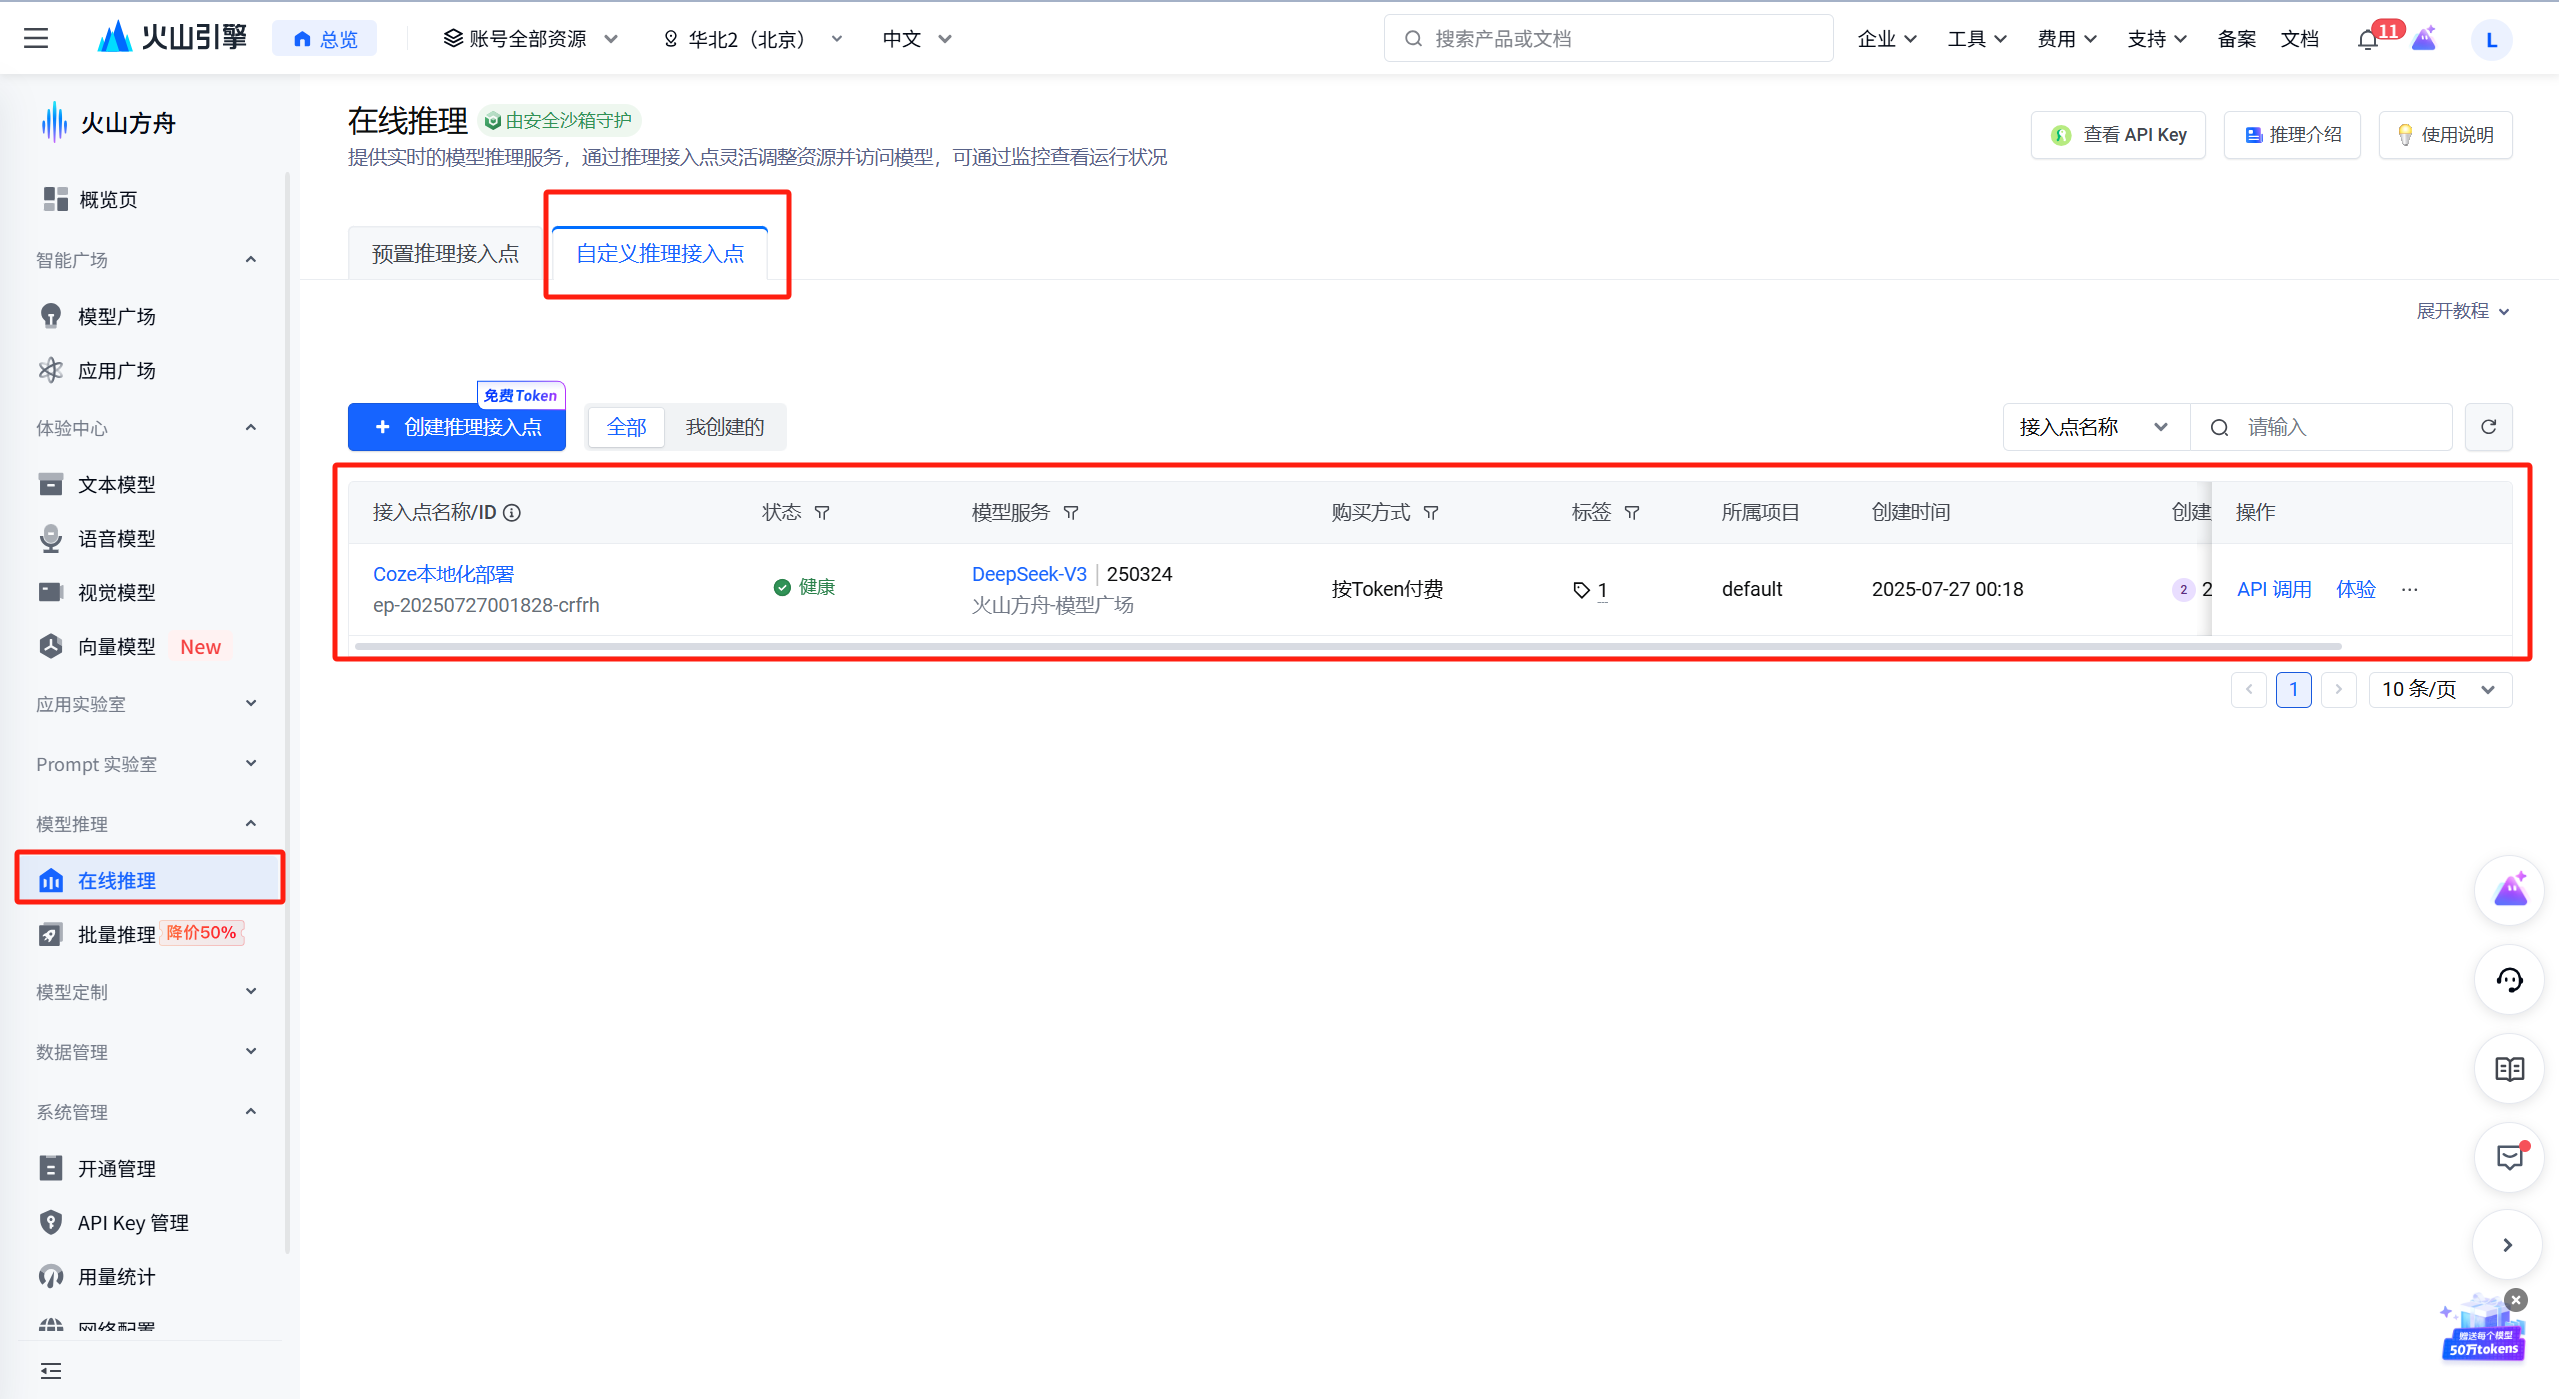Viewport: 2559px width, 1399px height.
Task: Select 在线推理 in sidebar
Action: point(150,880)
